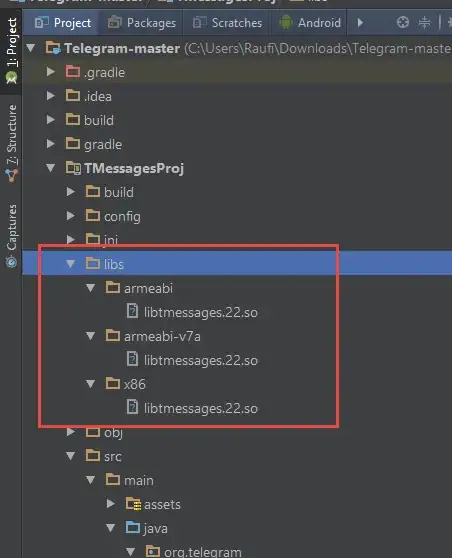Expand the .idea folder
Screen dimensions: 452x558
click(x=51, y=96)
